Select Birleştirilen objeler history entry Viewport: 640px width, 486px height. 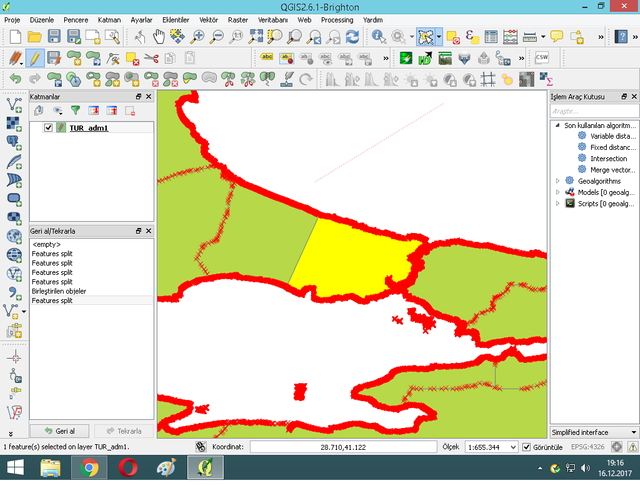point(59,291)
